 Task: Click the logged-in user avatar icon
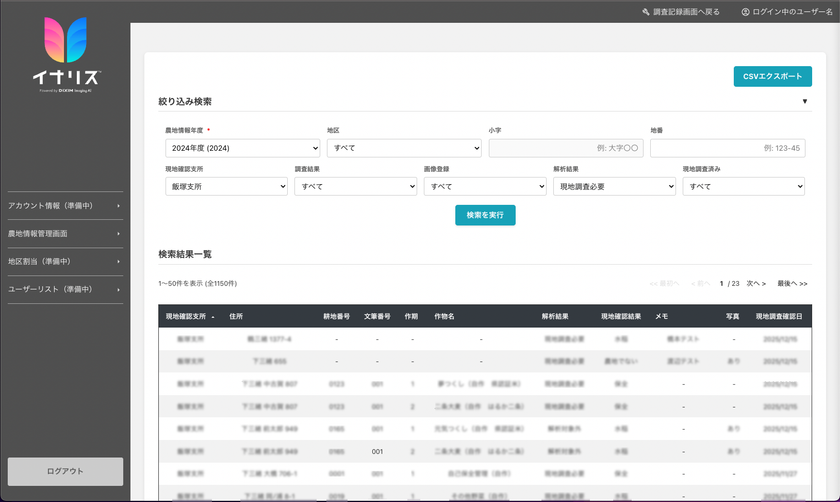[x=745, y=12]
